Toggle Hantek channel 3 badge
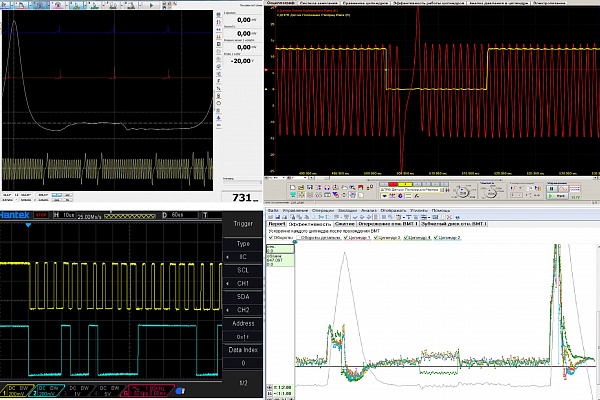 coord(78,390)
